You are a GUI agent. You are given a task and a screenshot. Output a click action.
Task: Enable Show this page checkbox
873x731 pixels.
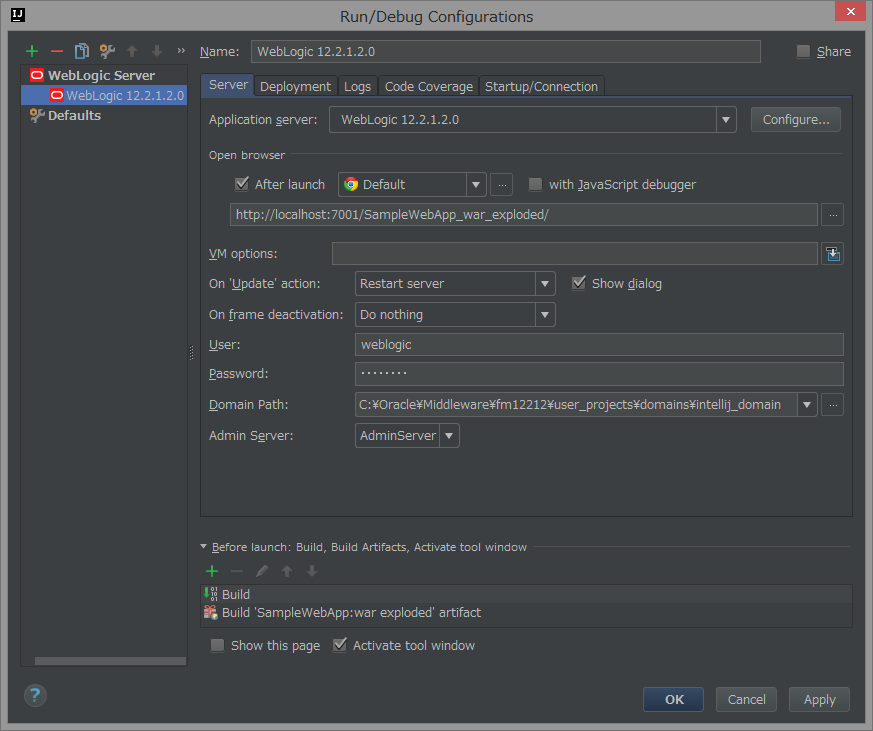click(x=217, y=645)
